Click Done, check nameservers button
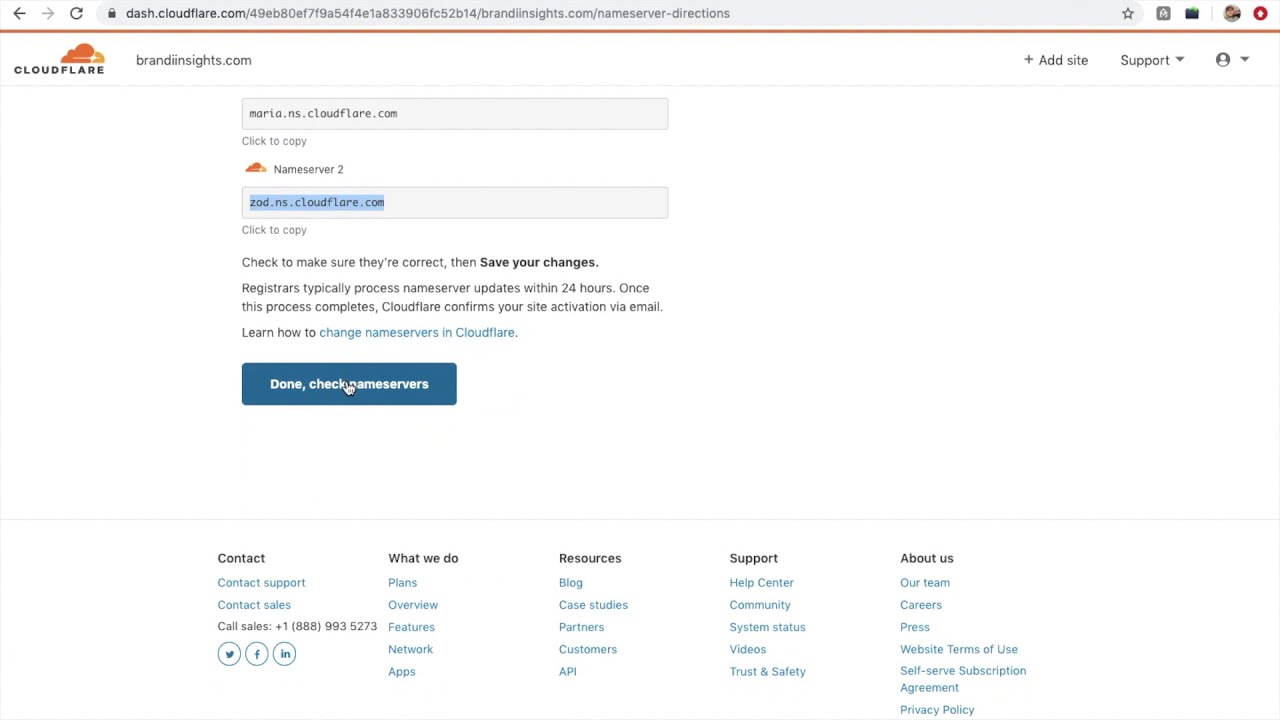 (x=349, y=384)
